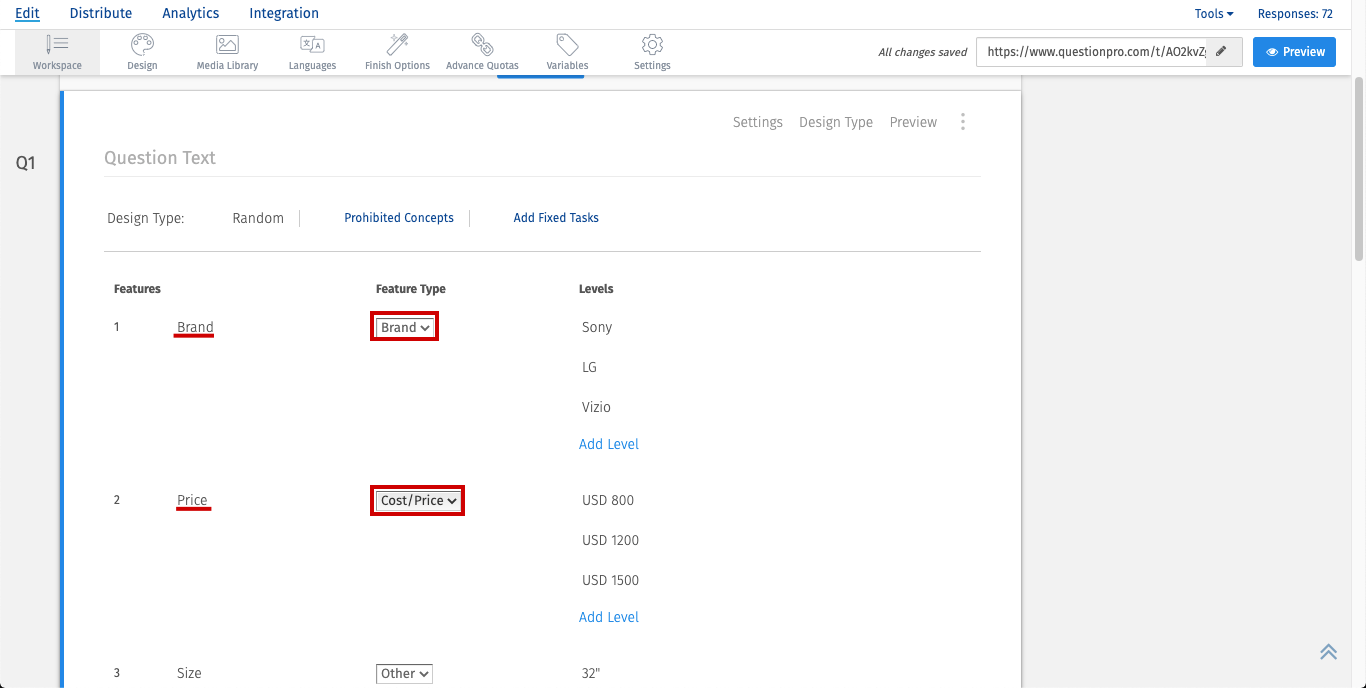Open the question Settings link

[x=758, y=122]
